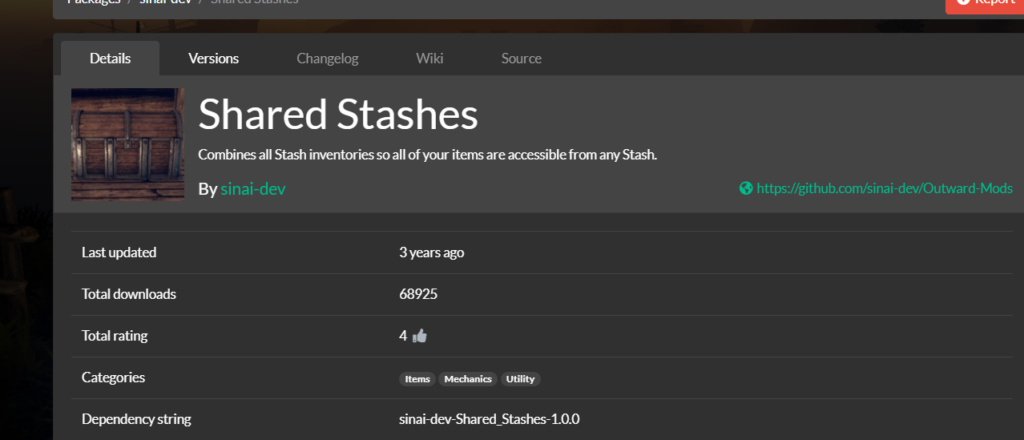Viewport: 1024px width, 440px height.
Task: Open the sinai-dev author link
Action: 253,189
